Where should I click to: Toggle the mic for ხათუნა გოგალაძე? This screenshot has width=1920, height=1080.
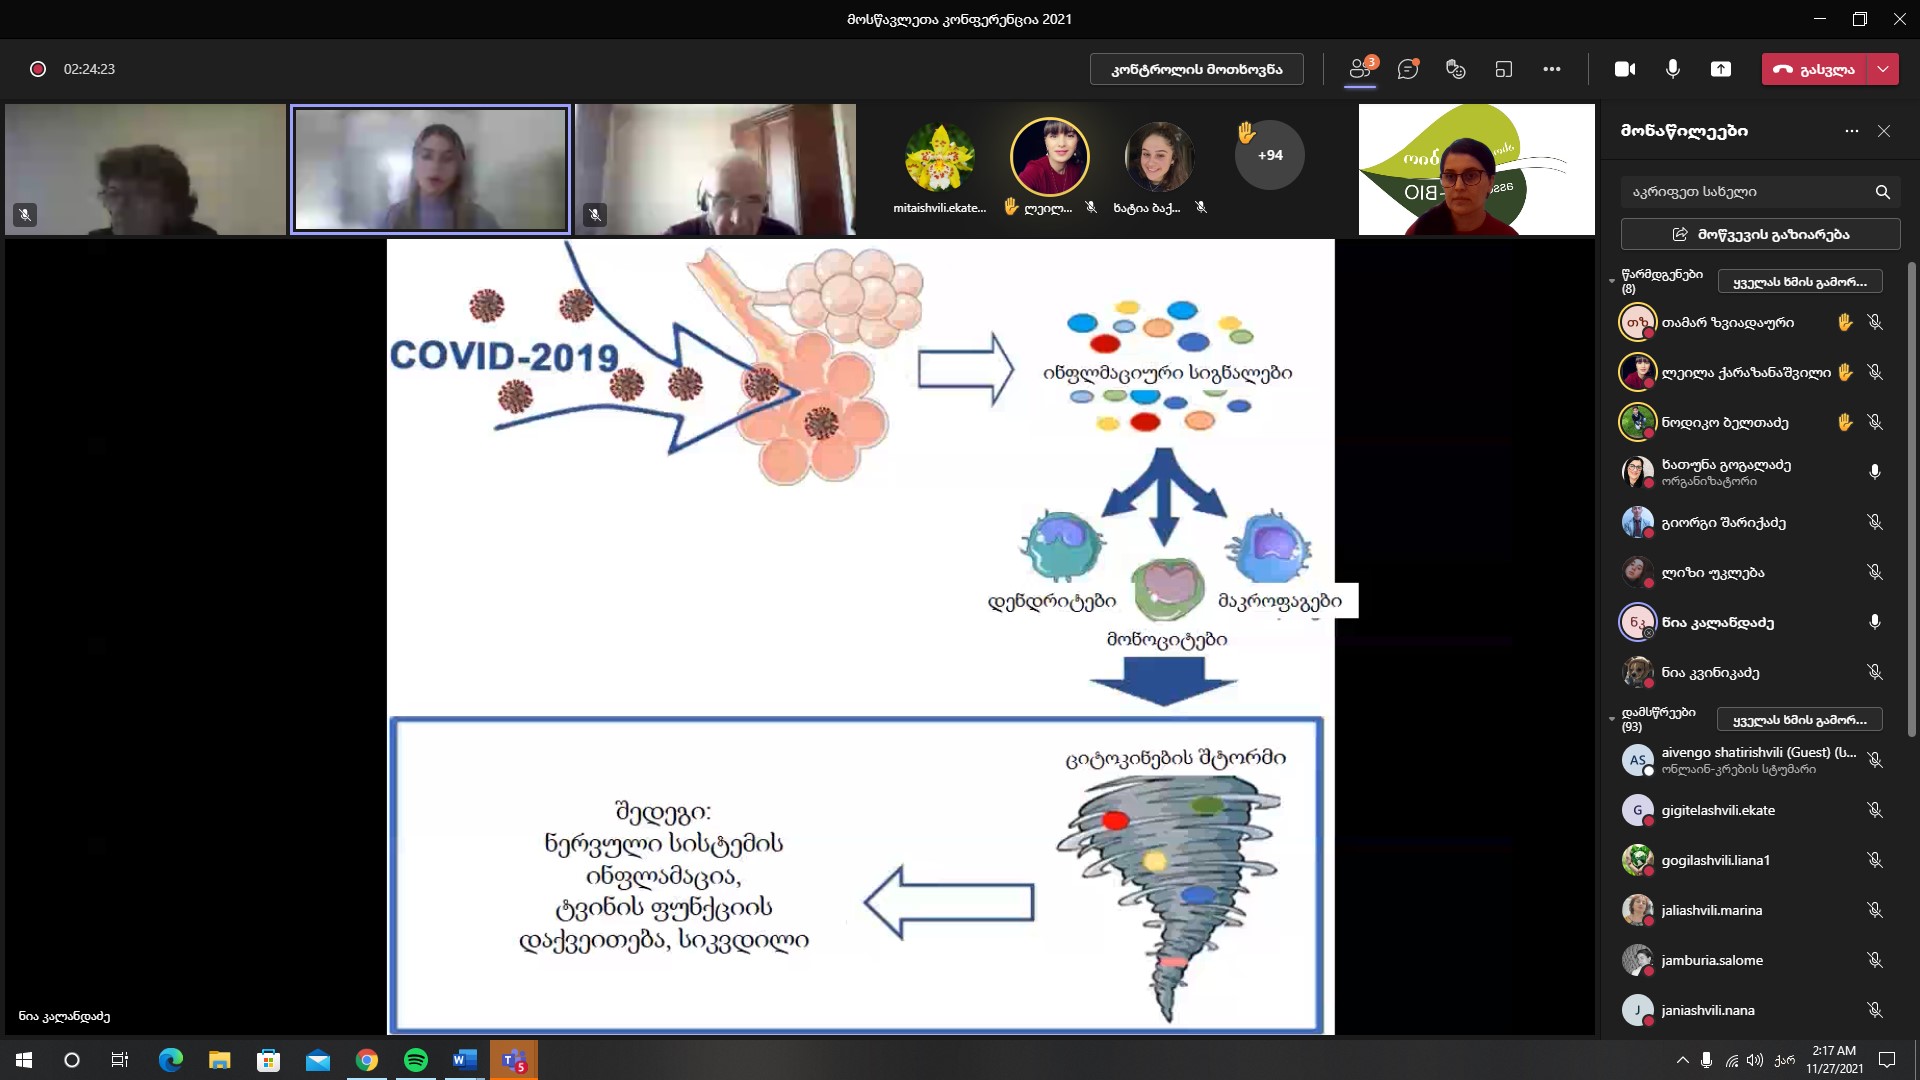[1875, 472]
